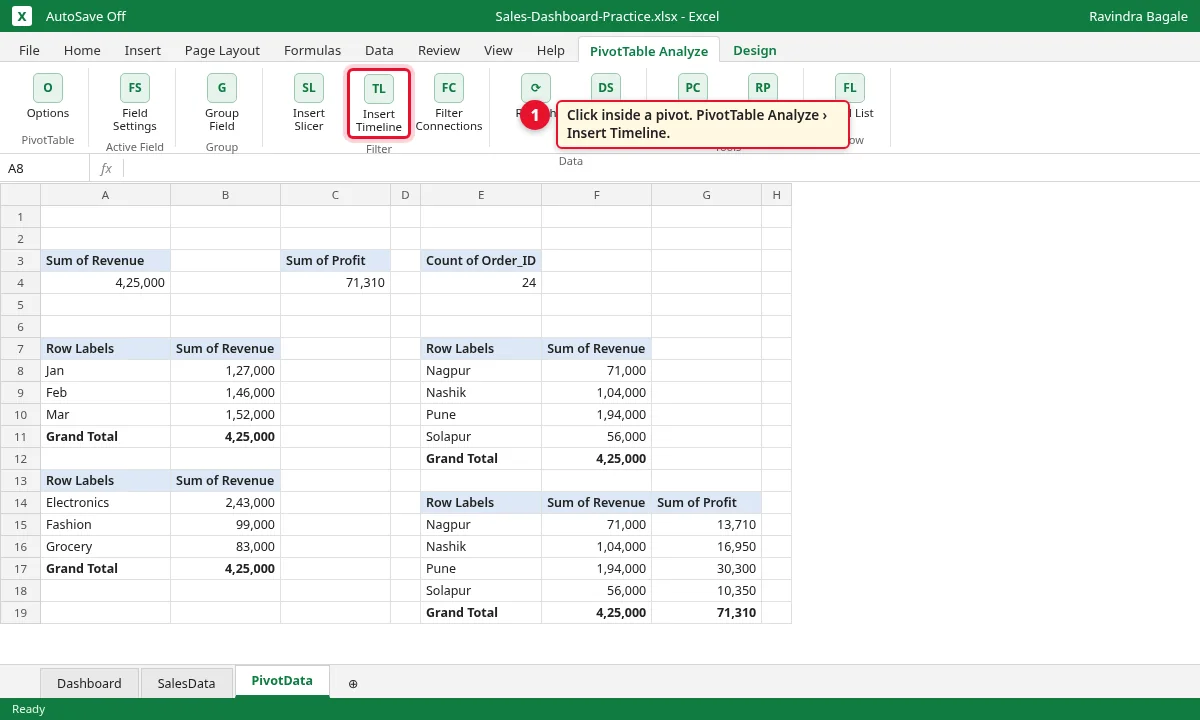Select the Sum of Profit header in C3
The height and width of the screenshot is (720, 1200).
[336, 260]
